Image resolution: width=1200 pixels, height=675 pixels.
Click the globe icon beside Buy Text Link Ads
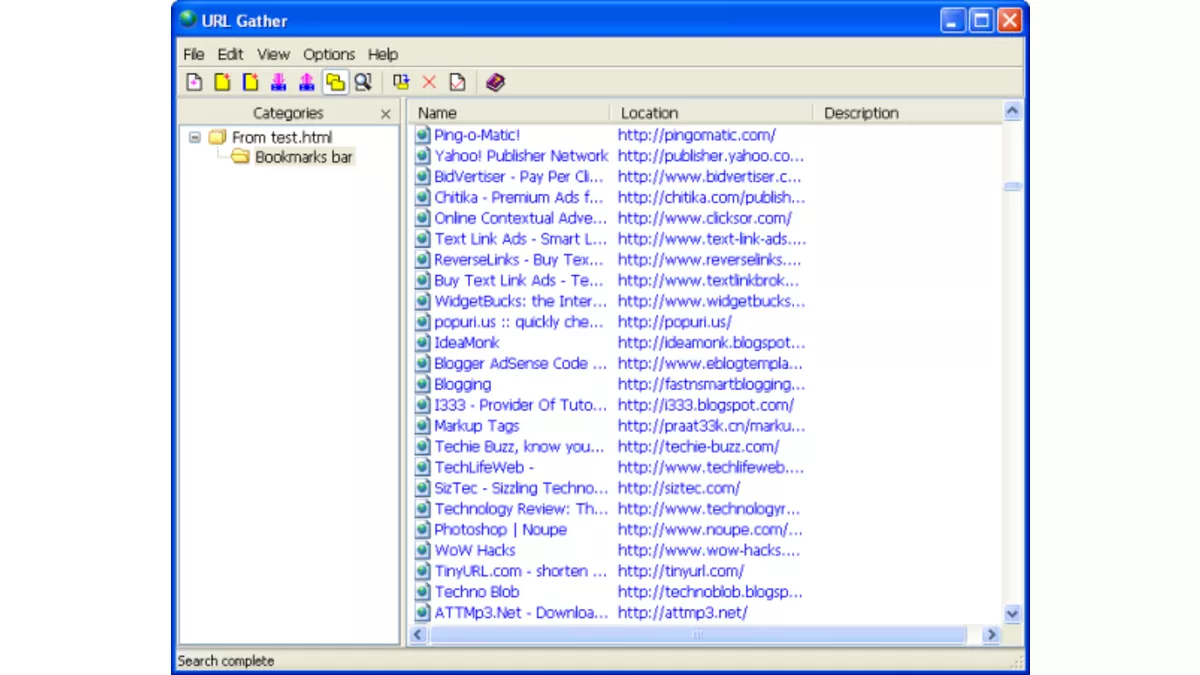[x=423, y=280]
